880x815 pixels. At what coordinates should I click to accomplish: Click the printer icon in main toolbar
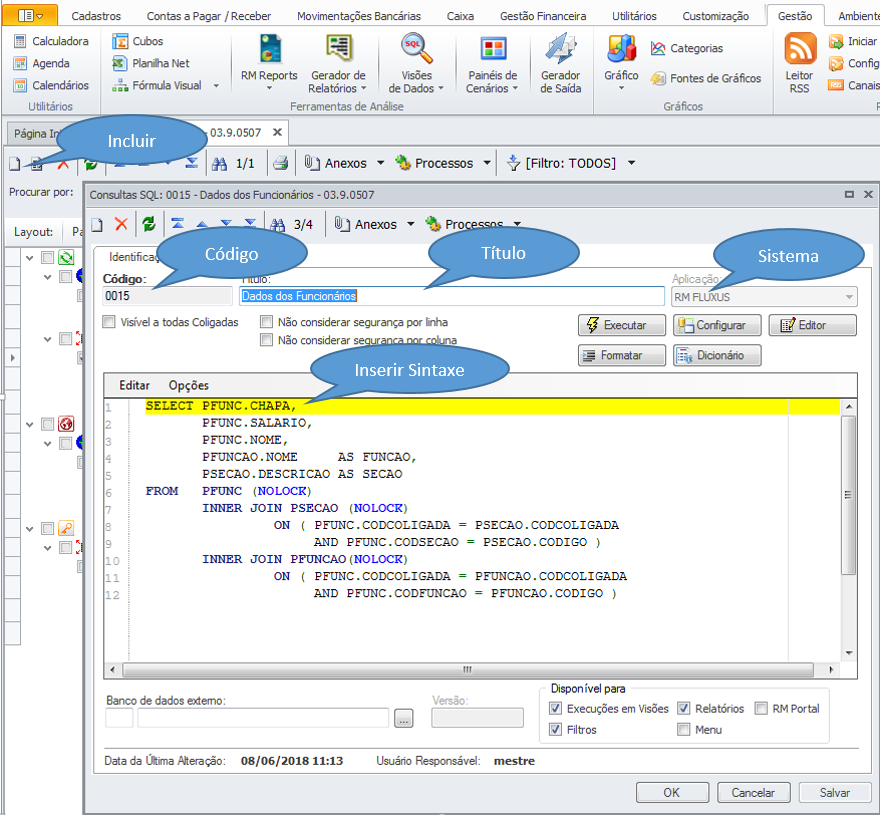pos(281,163)
